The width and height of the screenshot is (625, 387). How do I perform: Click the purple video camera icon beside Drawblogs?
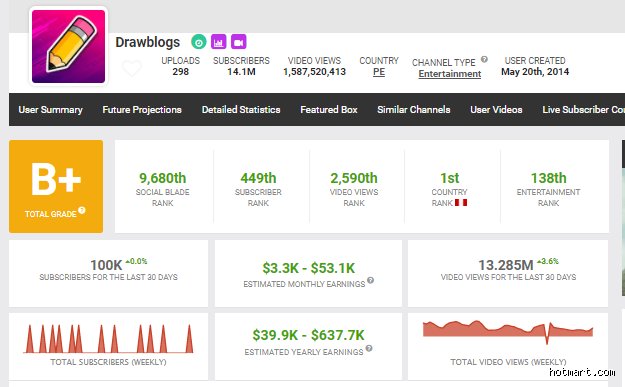click(x=238, y=42)
